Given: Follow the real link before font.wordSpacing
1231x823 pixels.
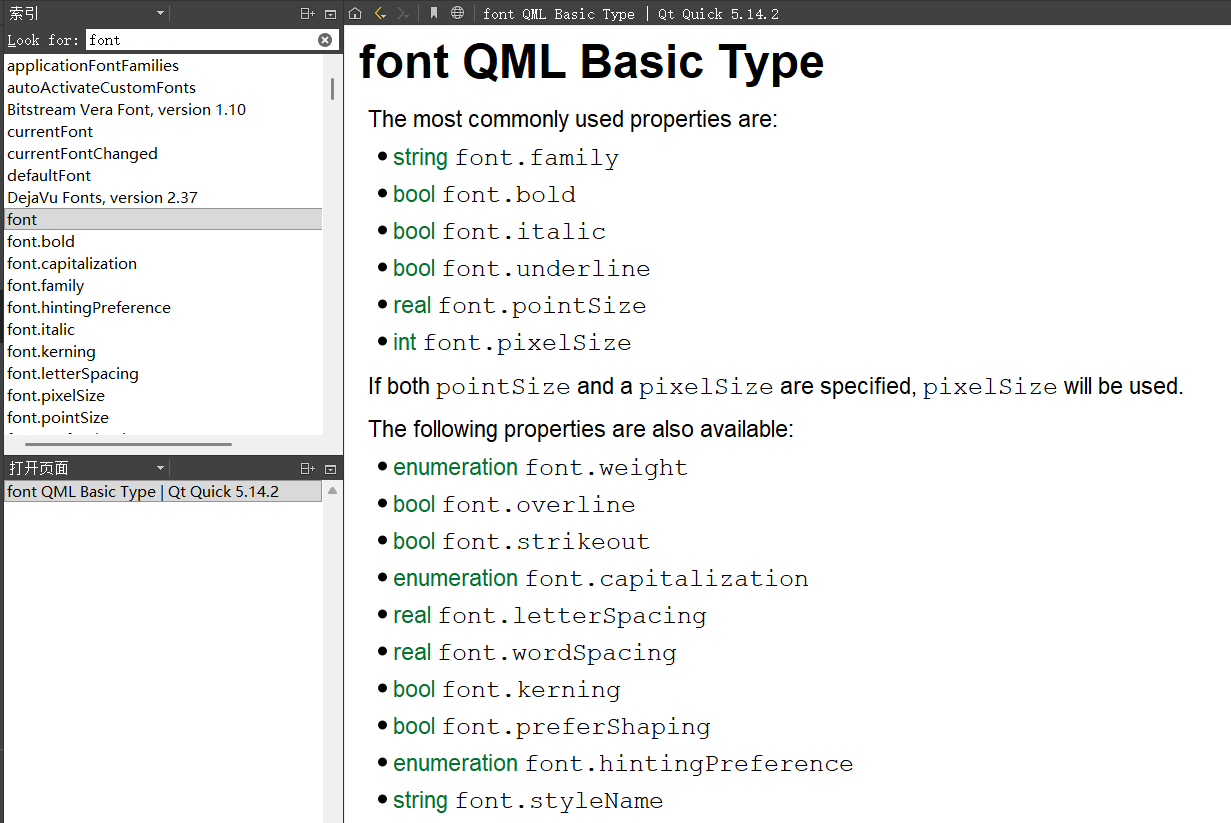Looking at the screenshot, I should click(412, 653).
